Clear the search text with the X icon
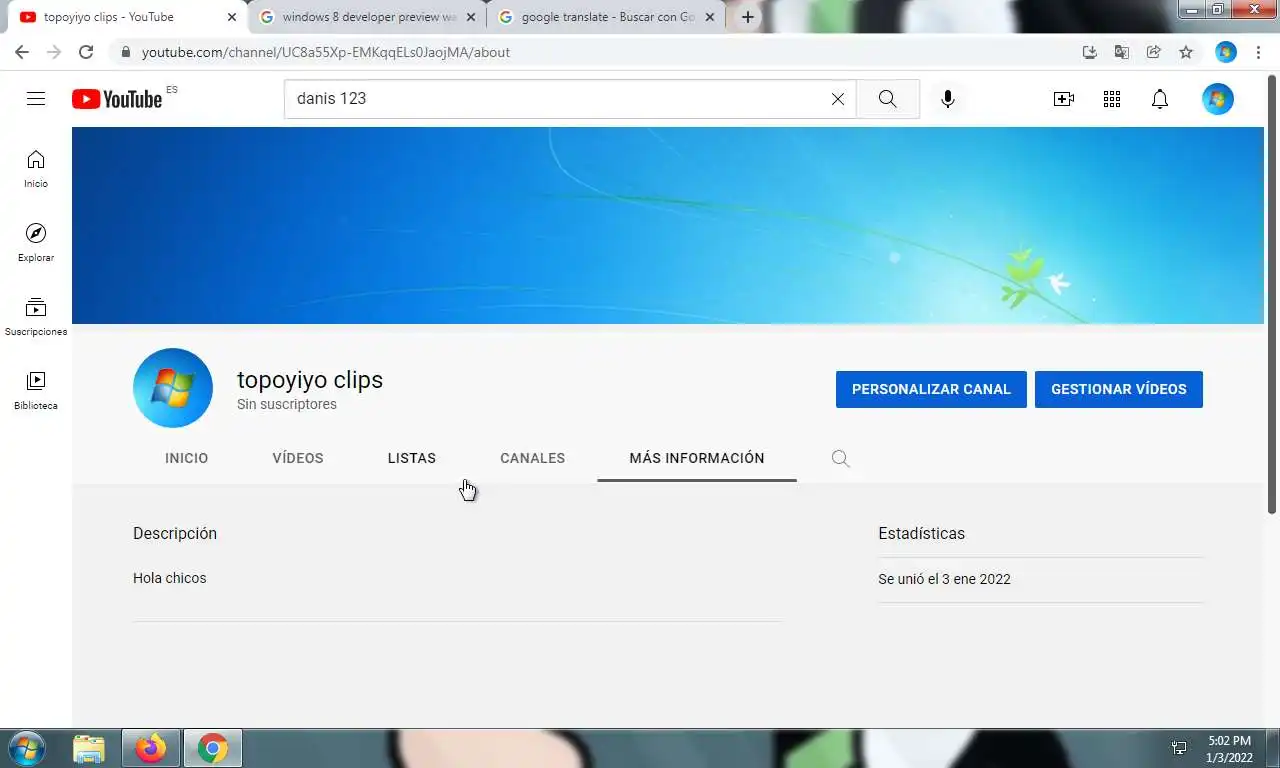This screenshot has width=1280, height=768. tap(838, 99)
